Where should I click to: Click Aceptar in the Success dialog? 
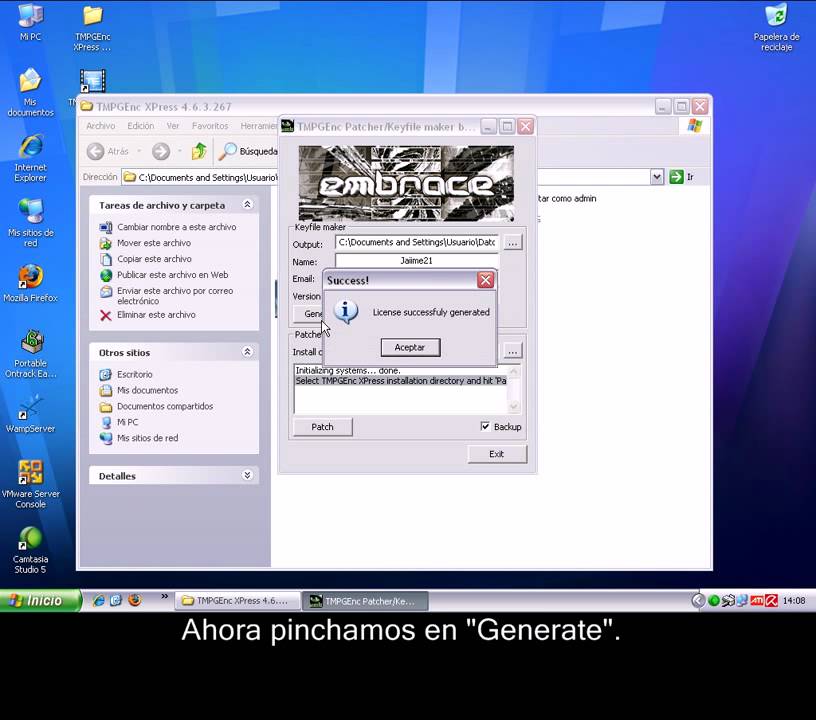point(410,348)
